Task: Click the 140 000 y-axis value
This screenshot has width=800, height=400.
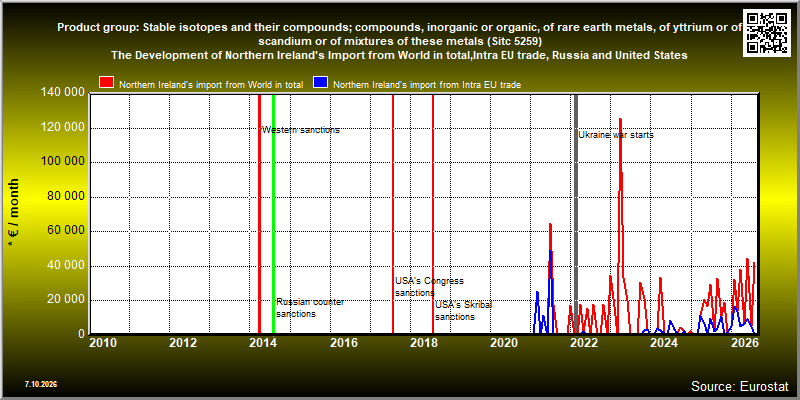Action: [62, 93]
